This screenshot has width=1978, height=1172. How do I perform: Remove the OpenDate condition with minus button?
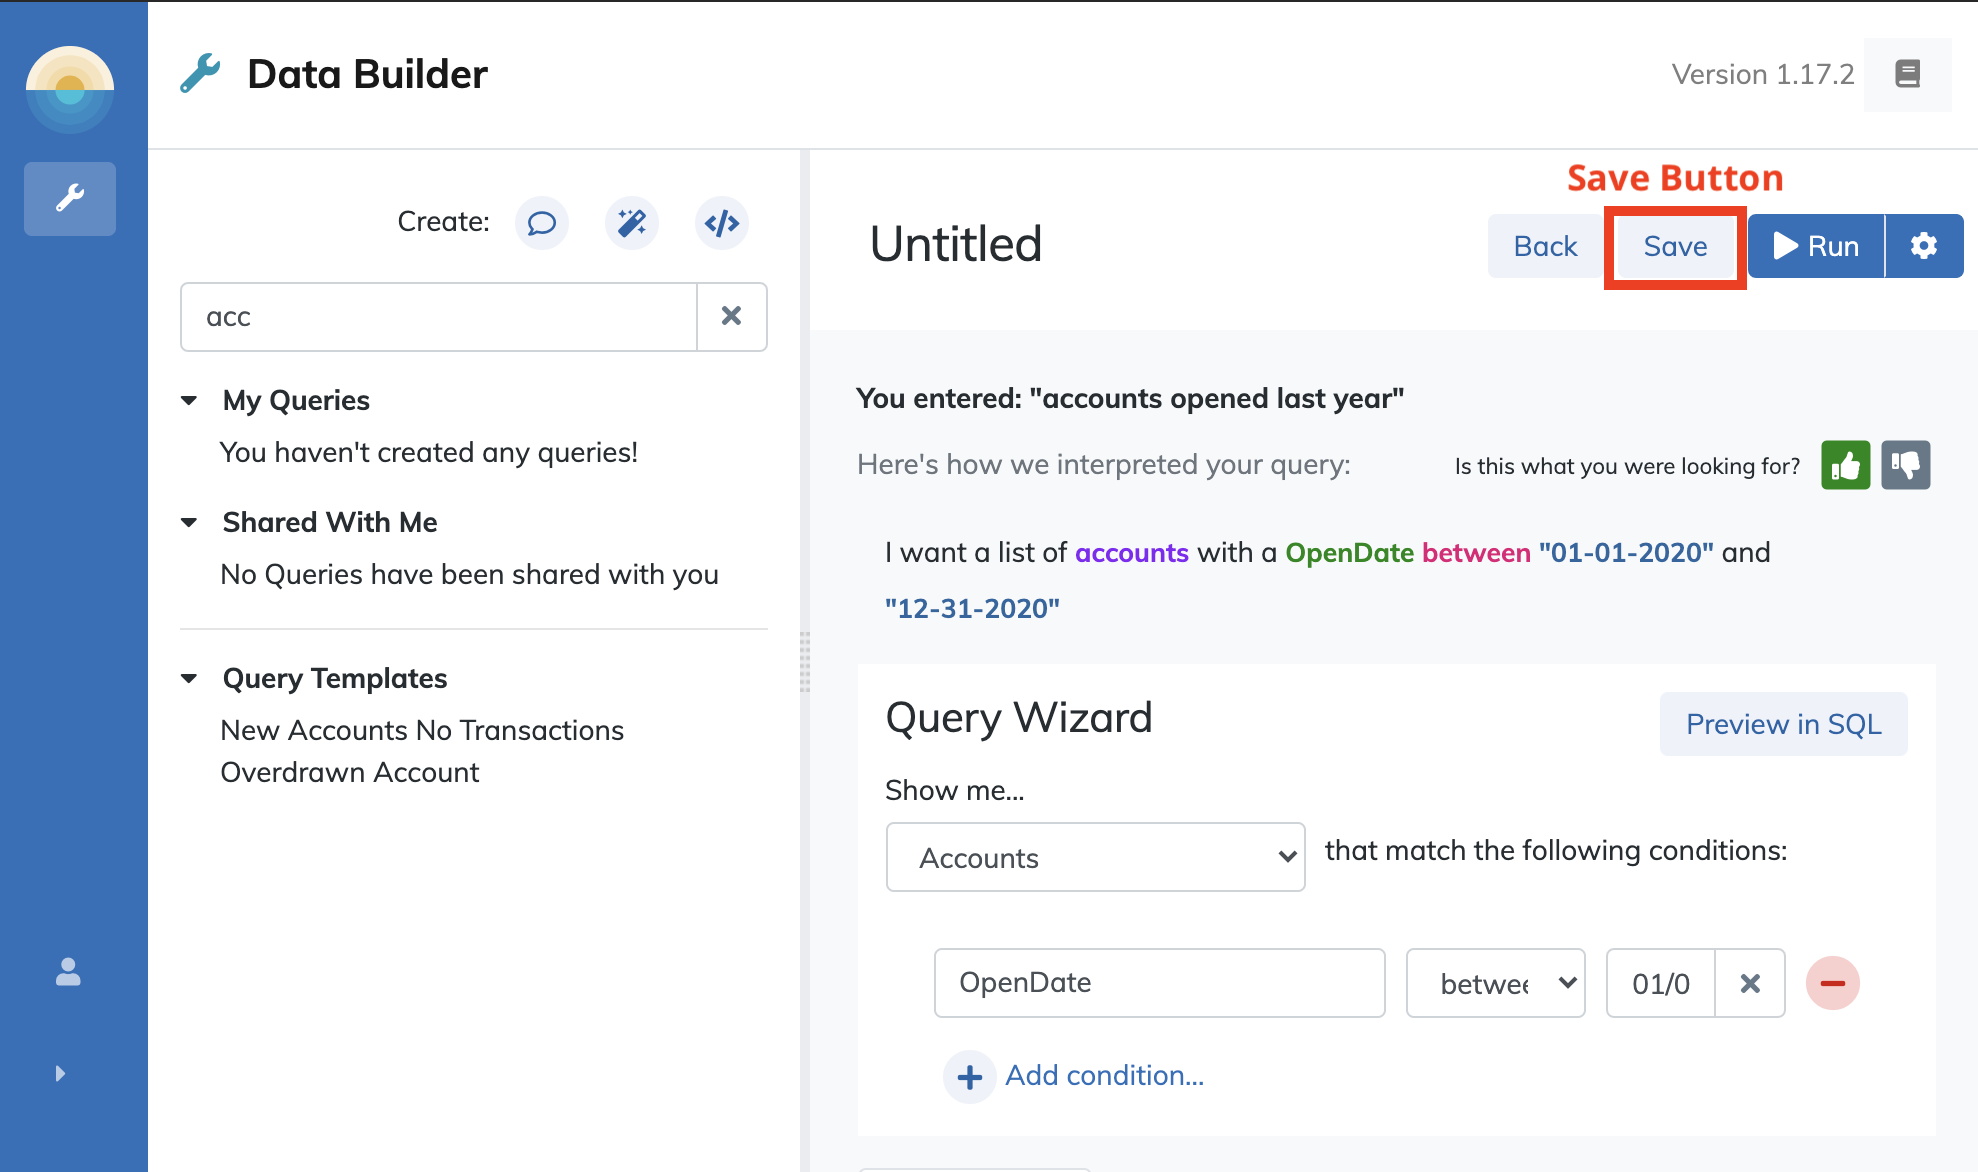(1833, 983)
